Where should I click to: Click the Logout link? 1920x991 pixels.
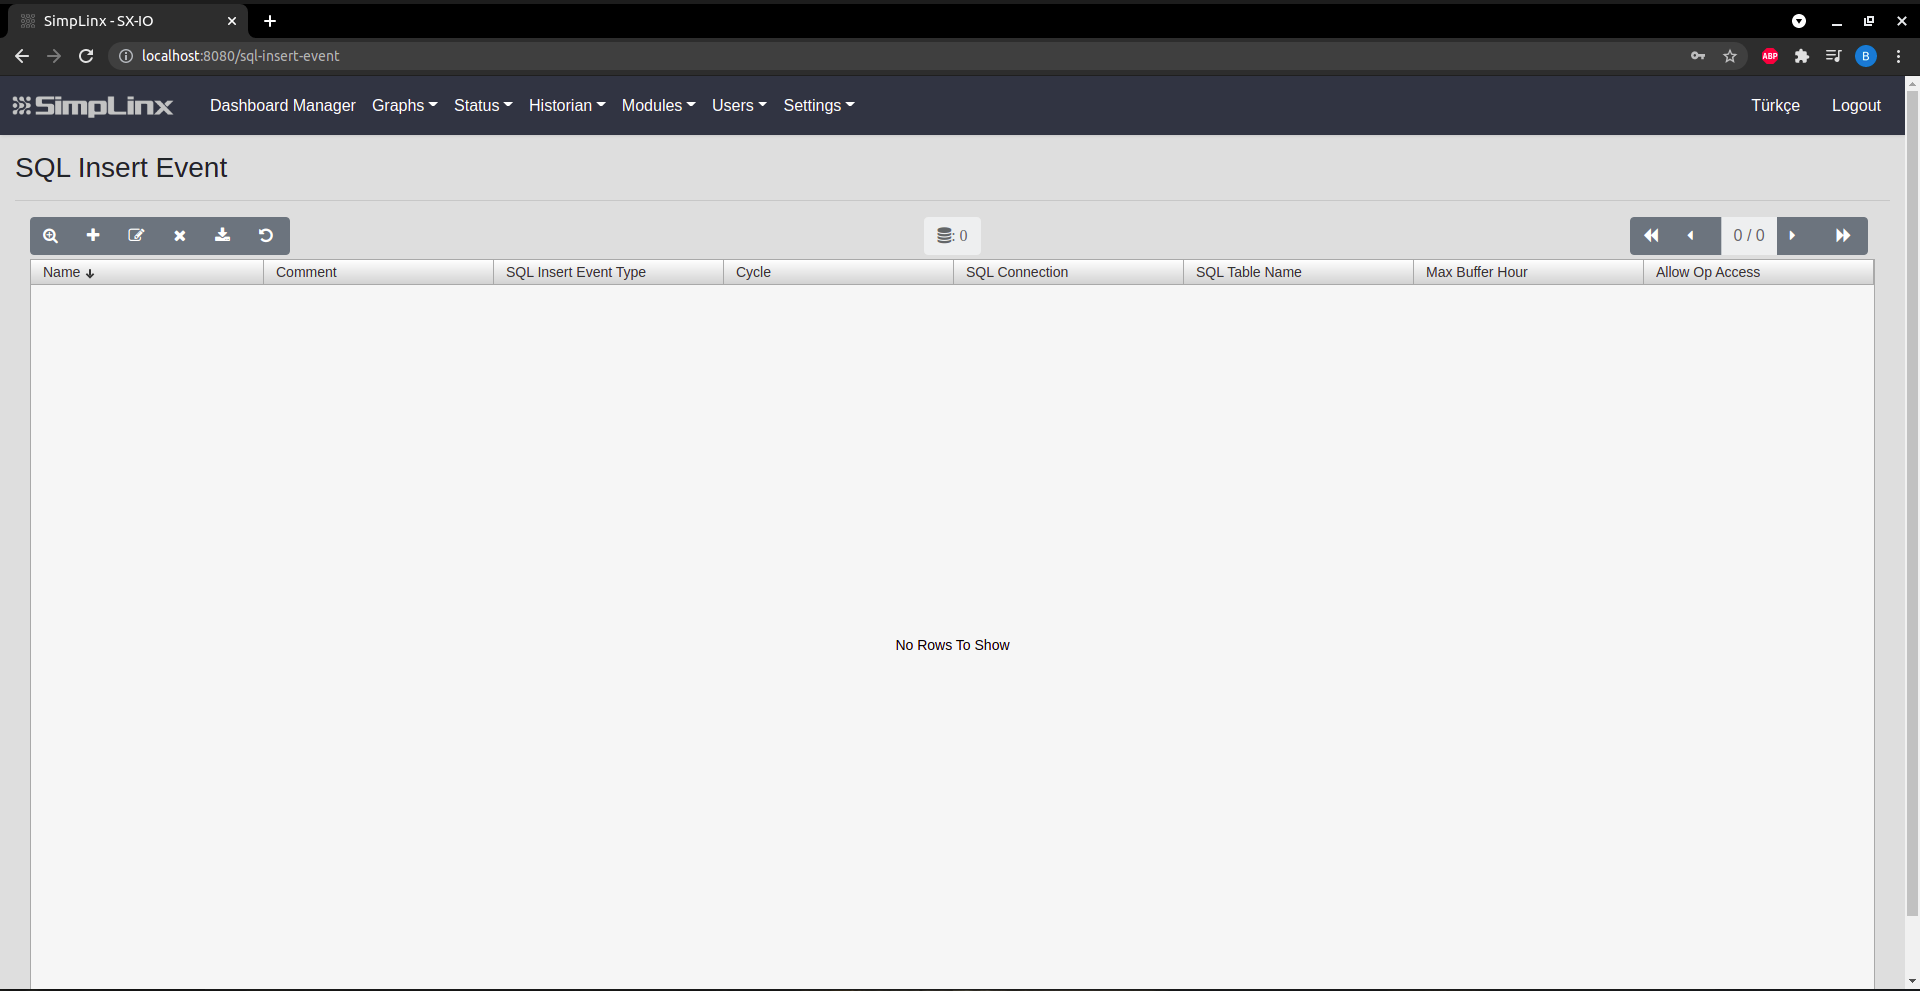coord(1856,106)
